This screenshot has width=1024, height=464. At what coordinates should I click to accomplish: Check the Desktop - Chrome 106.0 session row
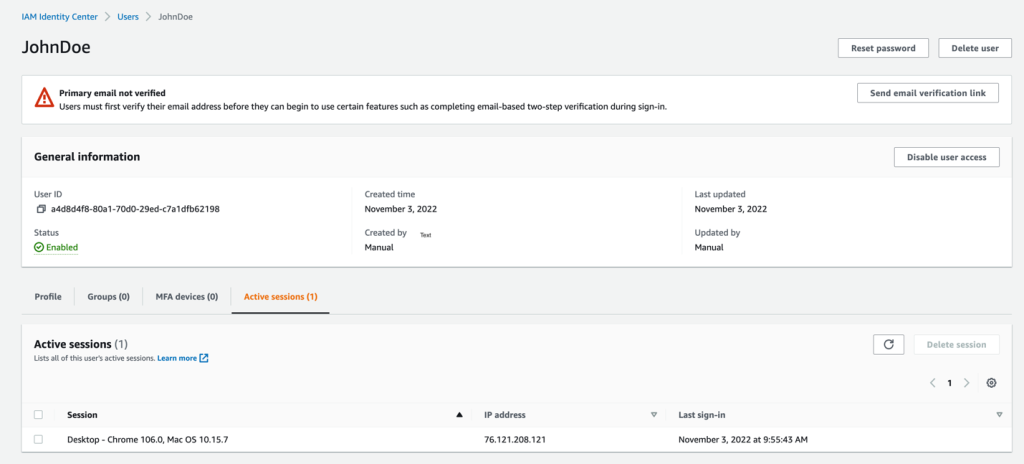click(39, 440)
